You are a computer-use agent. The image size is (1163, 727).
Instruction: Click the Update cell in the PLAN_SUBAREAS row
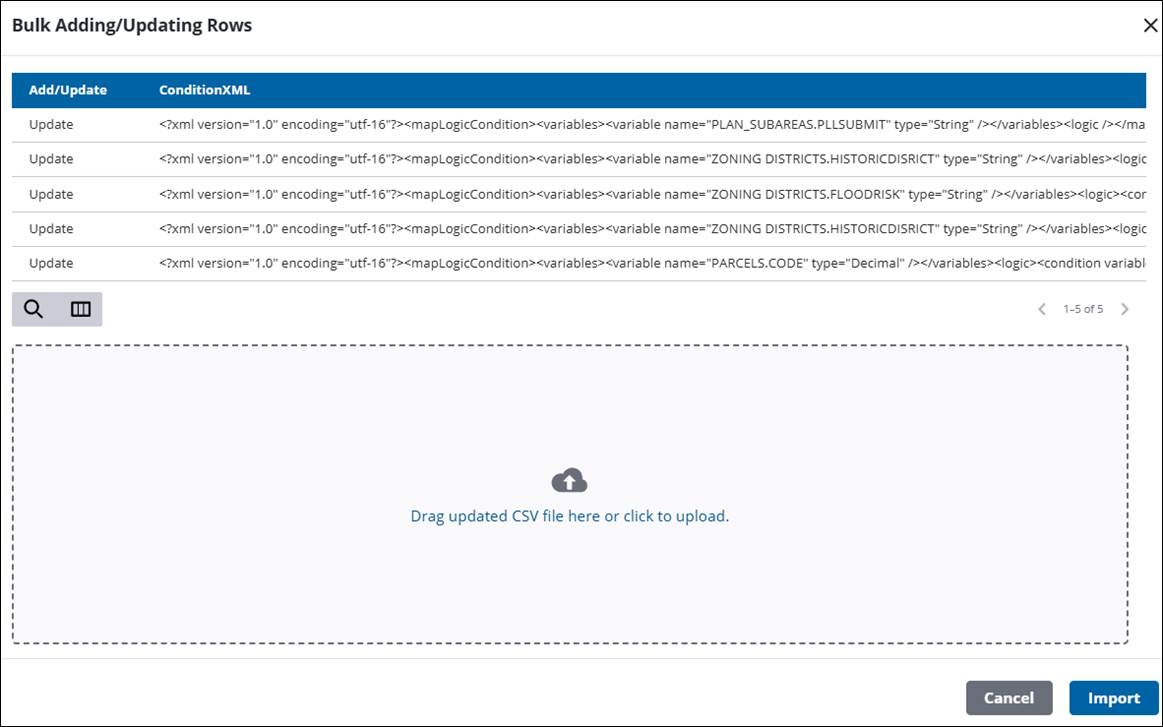pyautogui.click(x=51, y=125)
